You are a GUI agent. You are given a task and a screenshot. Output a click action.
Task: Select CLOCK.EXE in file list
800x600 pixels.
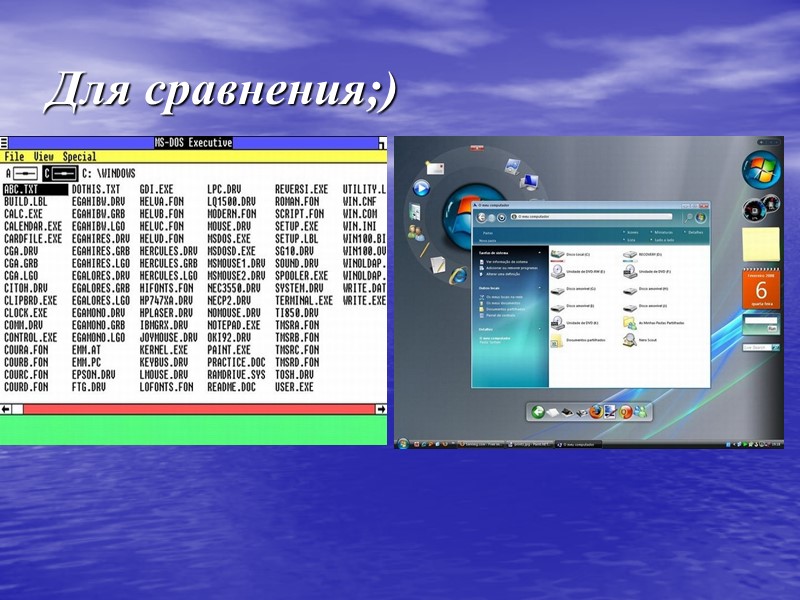point(26,313)
